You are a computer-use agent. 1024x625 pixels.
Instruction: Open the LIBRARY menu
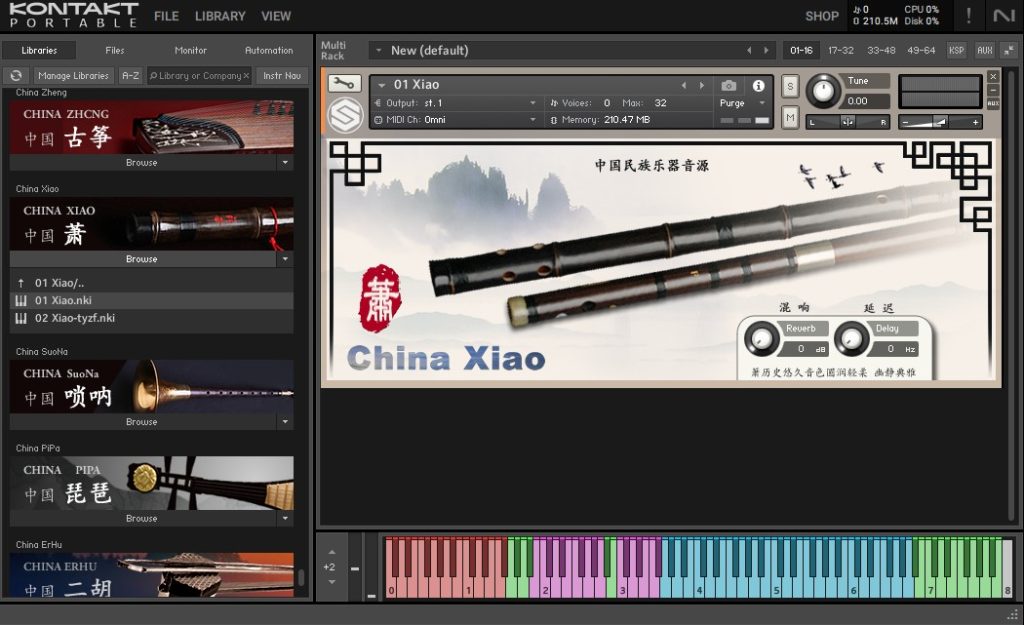coord(220,16)
